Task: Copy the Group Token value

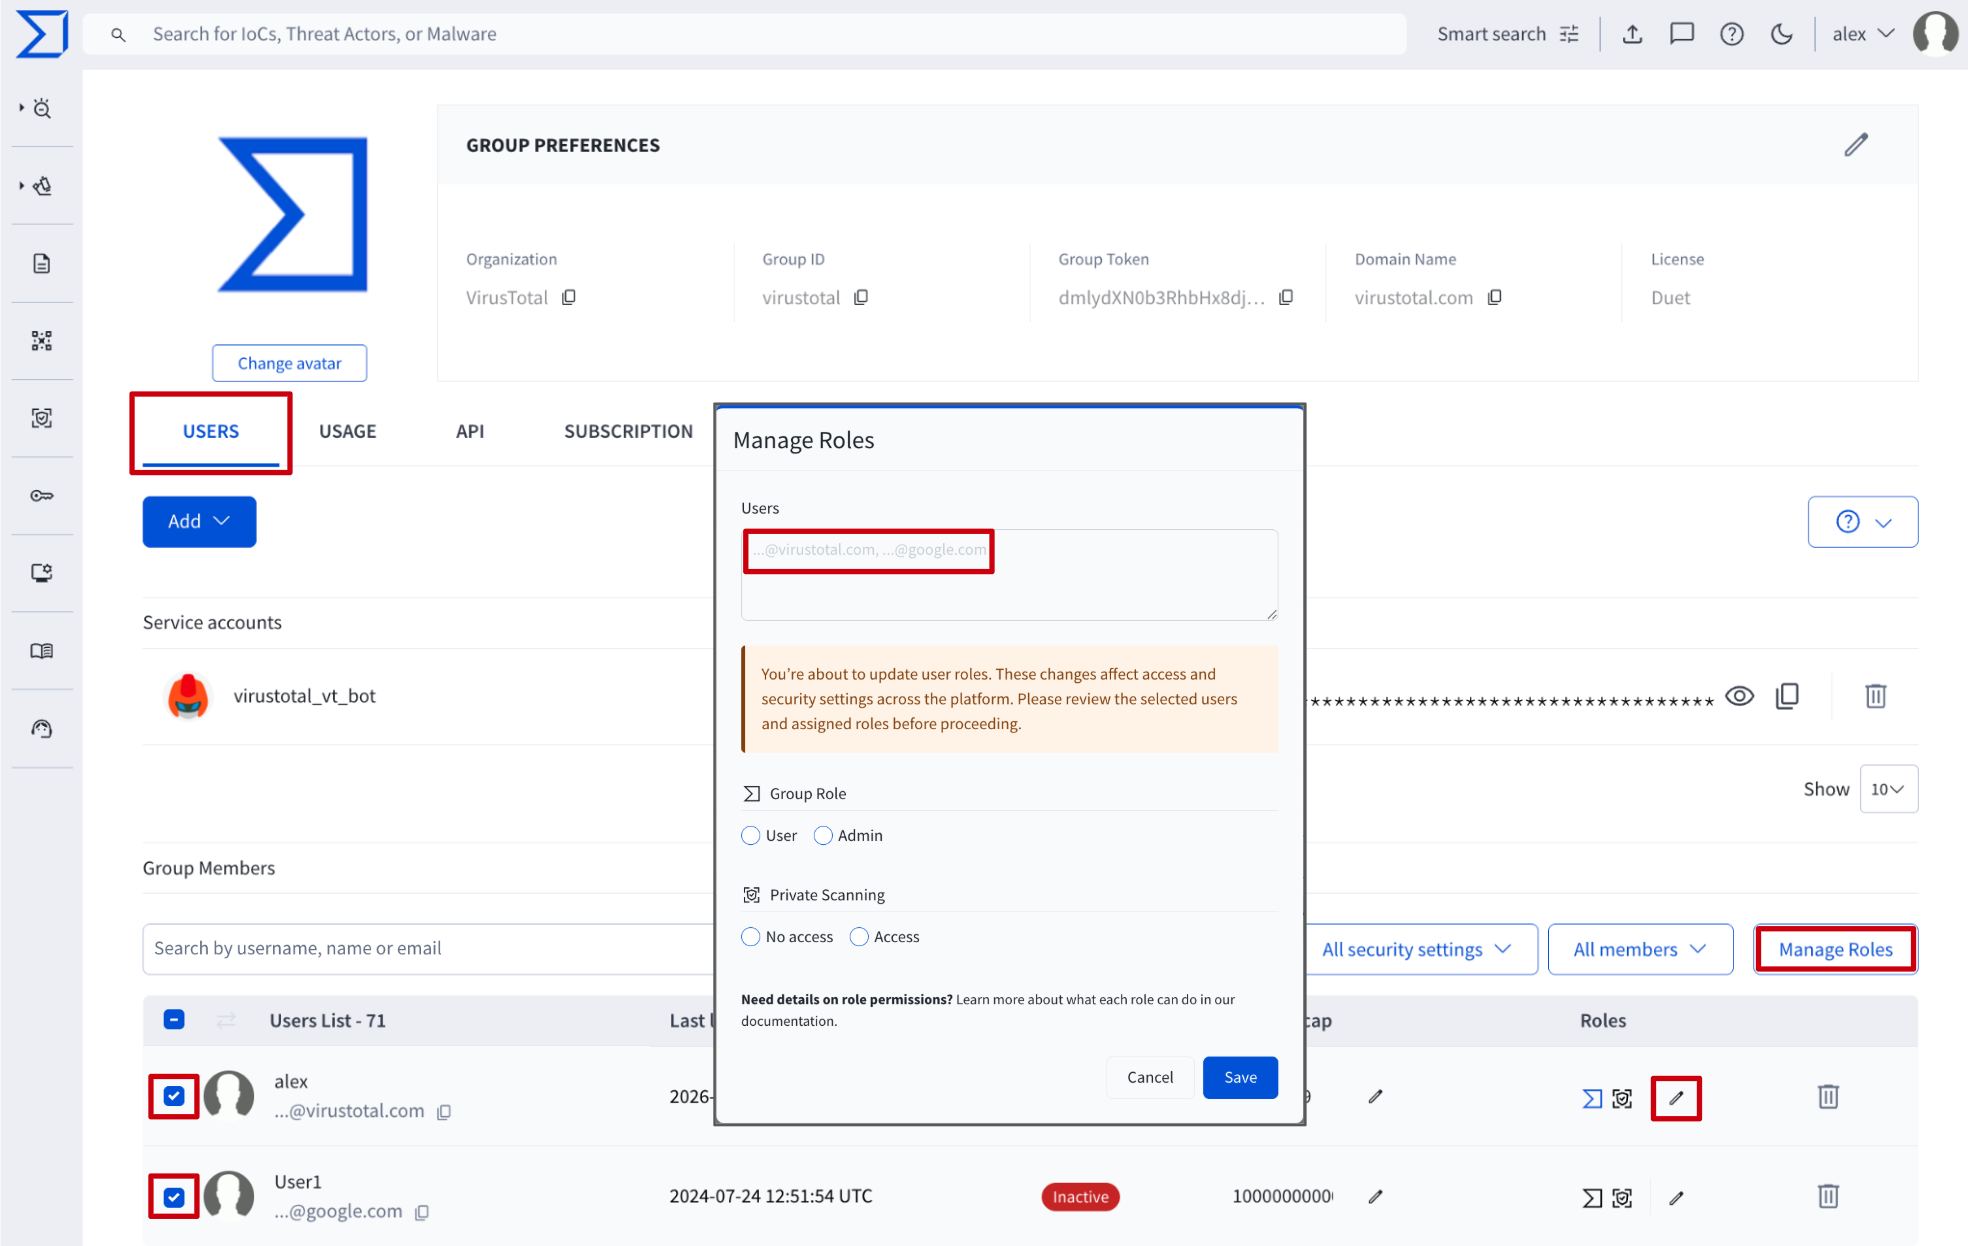Action: pos(1286,297)
